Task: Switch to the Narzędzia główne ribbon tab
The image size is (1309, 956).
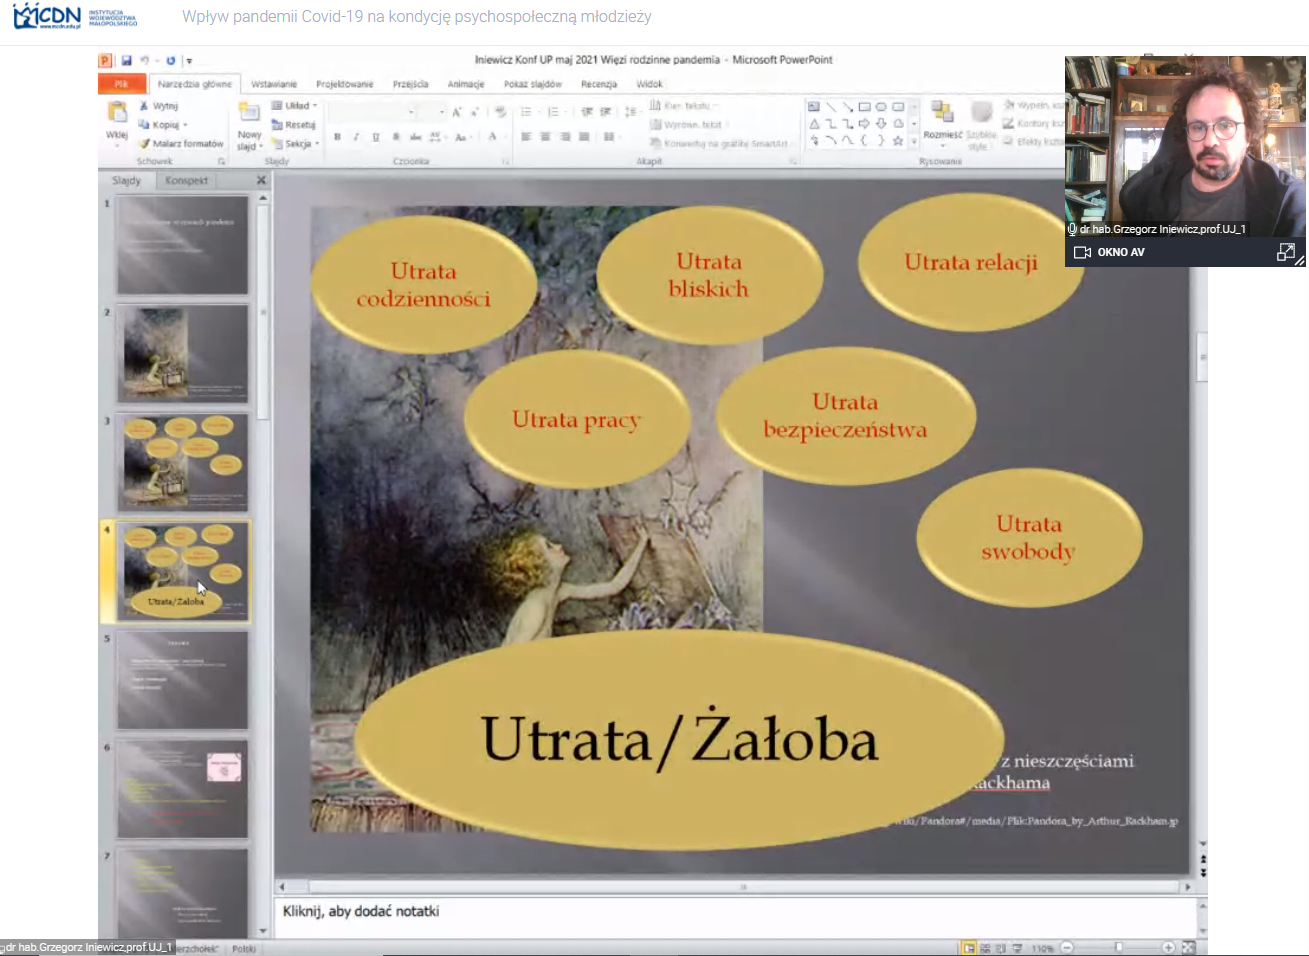Action: click(195, 84)
